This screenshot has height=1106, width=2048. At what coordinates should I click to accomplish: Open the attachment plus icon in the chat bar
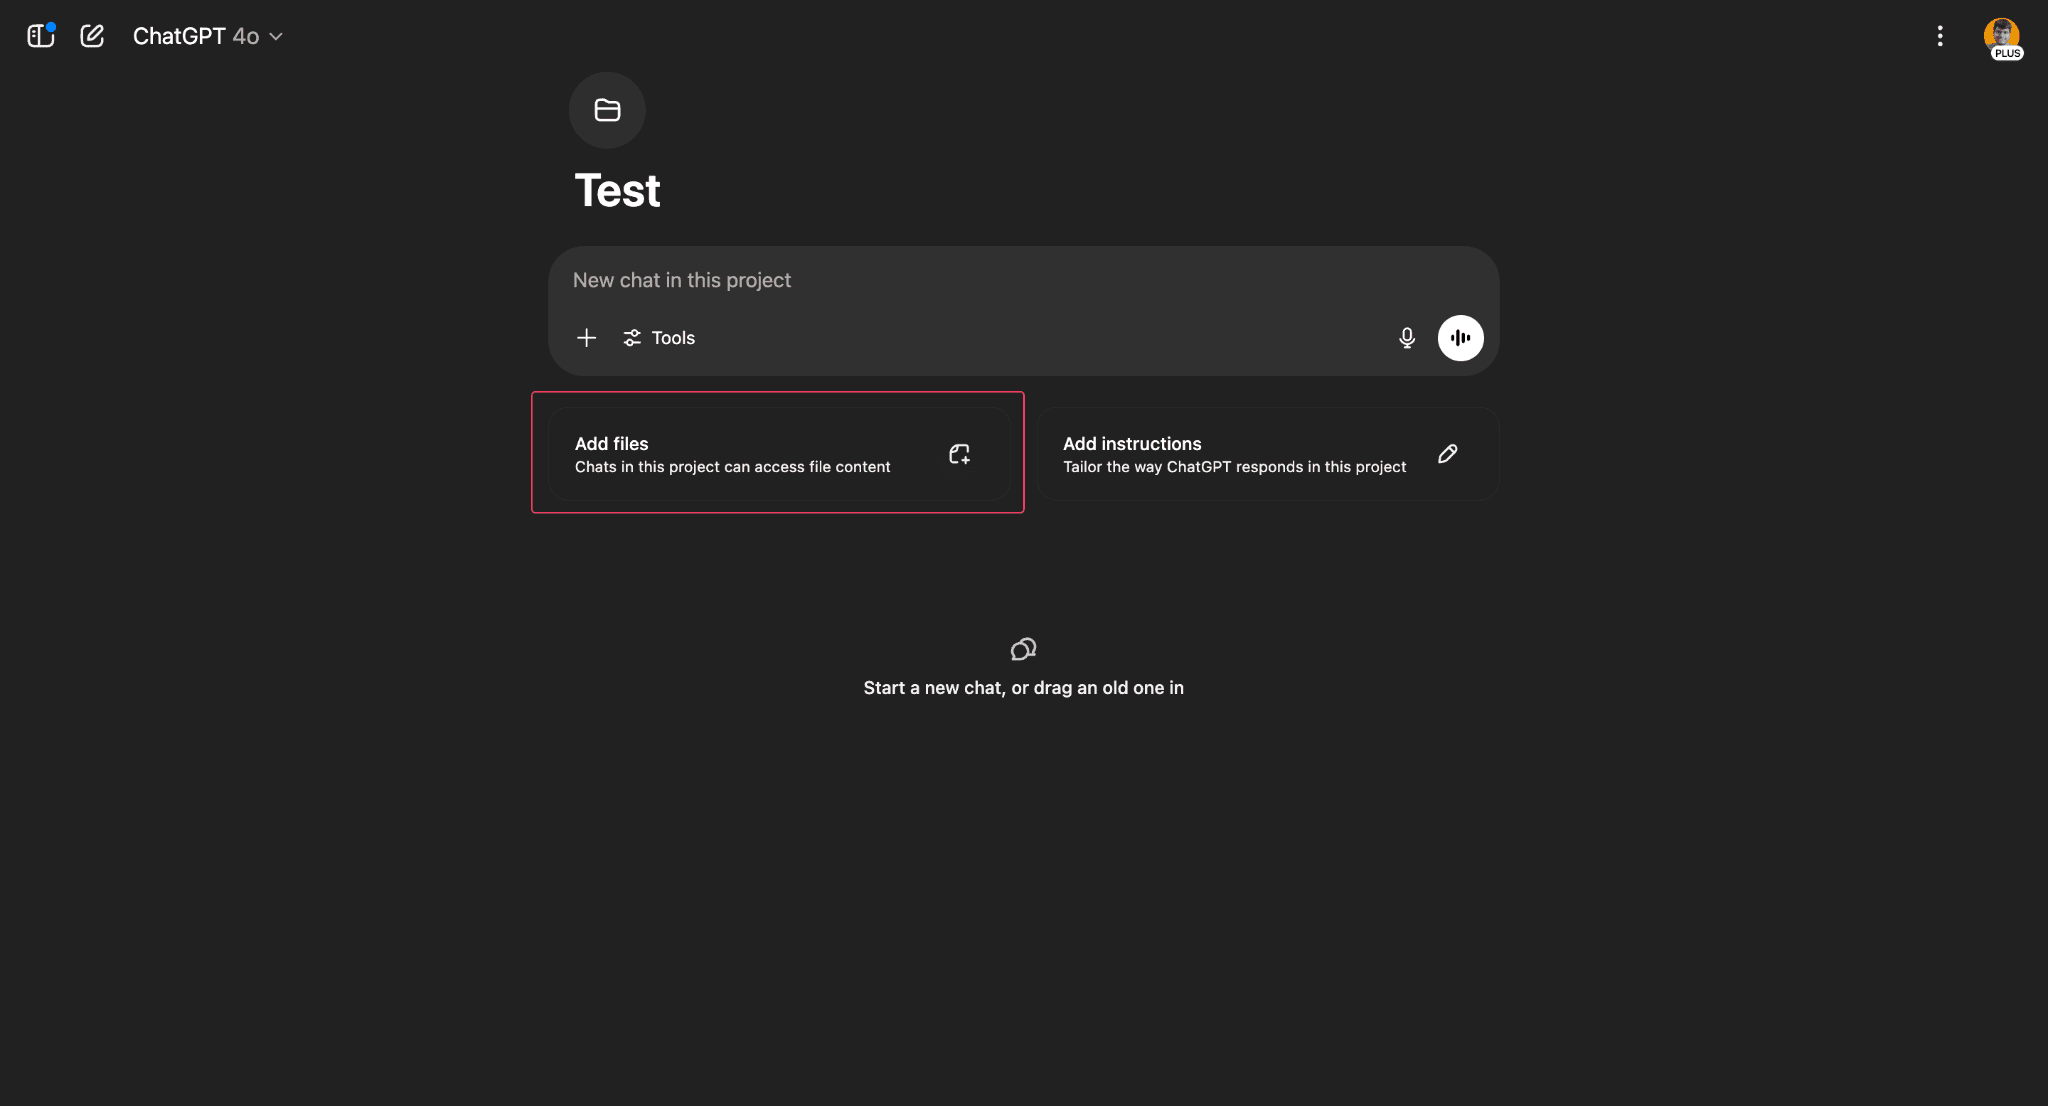pyautogui.click(x=586, y=338)
